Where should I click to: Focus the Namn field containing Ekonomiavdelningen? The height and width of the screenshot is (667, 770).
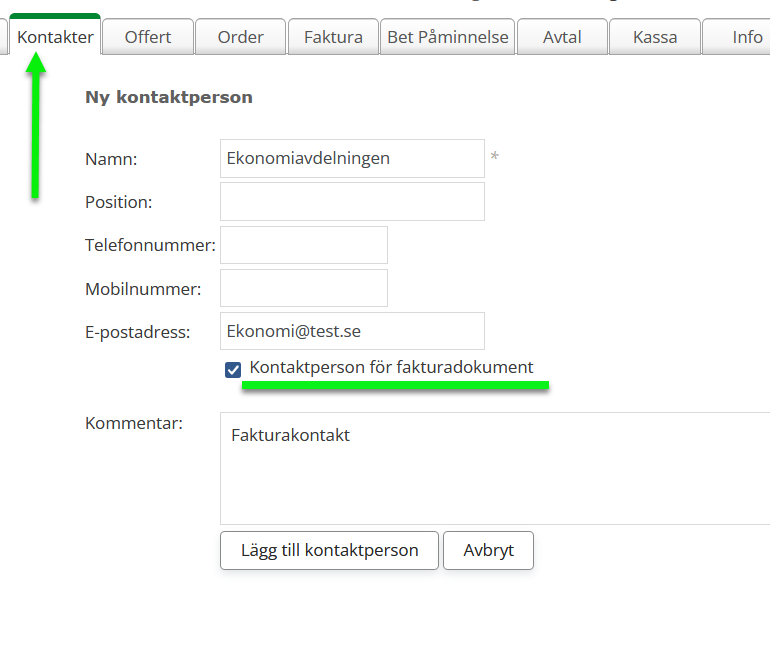click(352, 158)
